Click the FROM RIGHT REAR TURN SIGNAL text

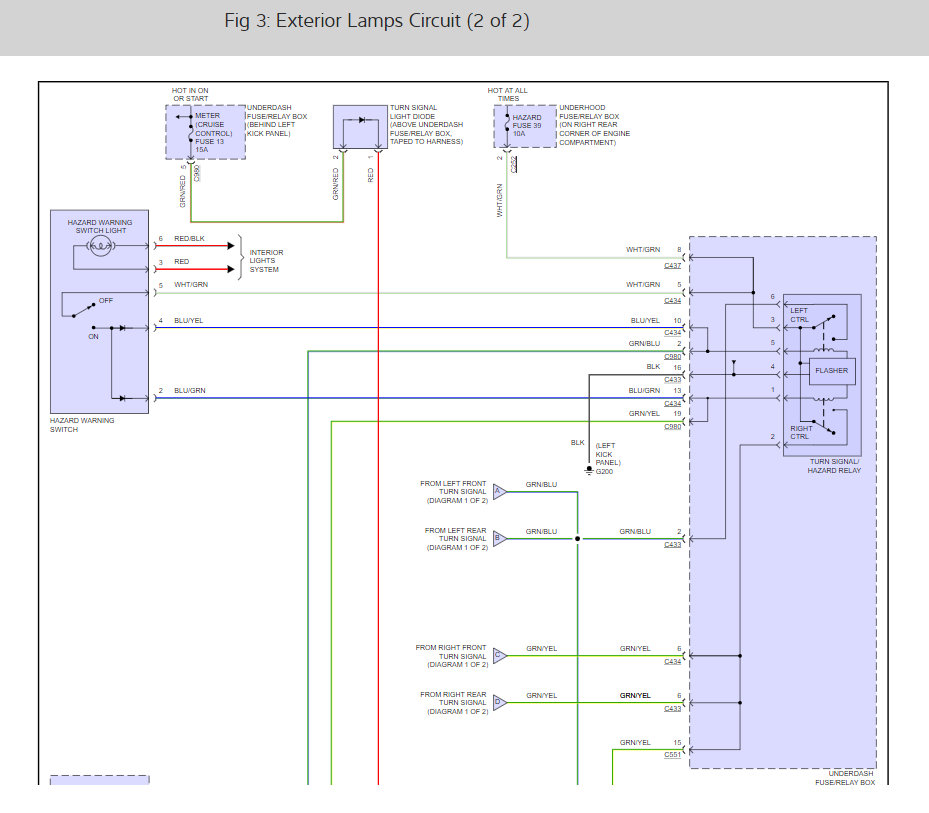click(454, 703)
